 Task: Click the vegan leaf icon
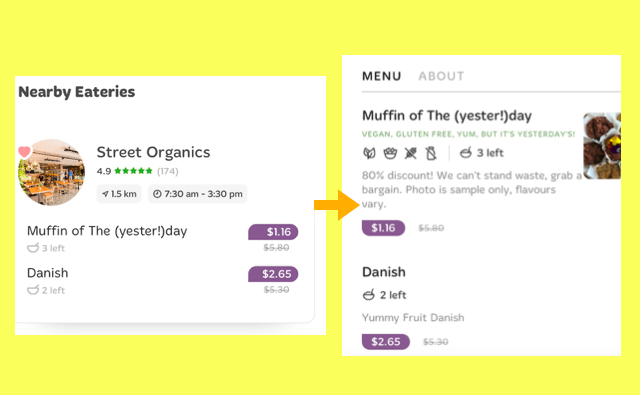pyautogui.click(x=369, y=153)
